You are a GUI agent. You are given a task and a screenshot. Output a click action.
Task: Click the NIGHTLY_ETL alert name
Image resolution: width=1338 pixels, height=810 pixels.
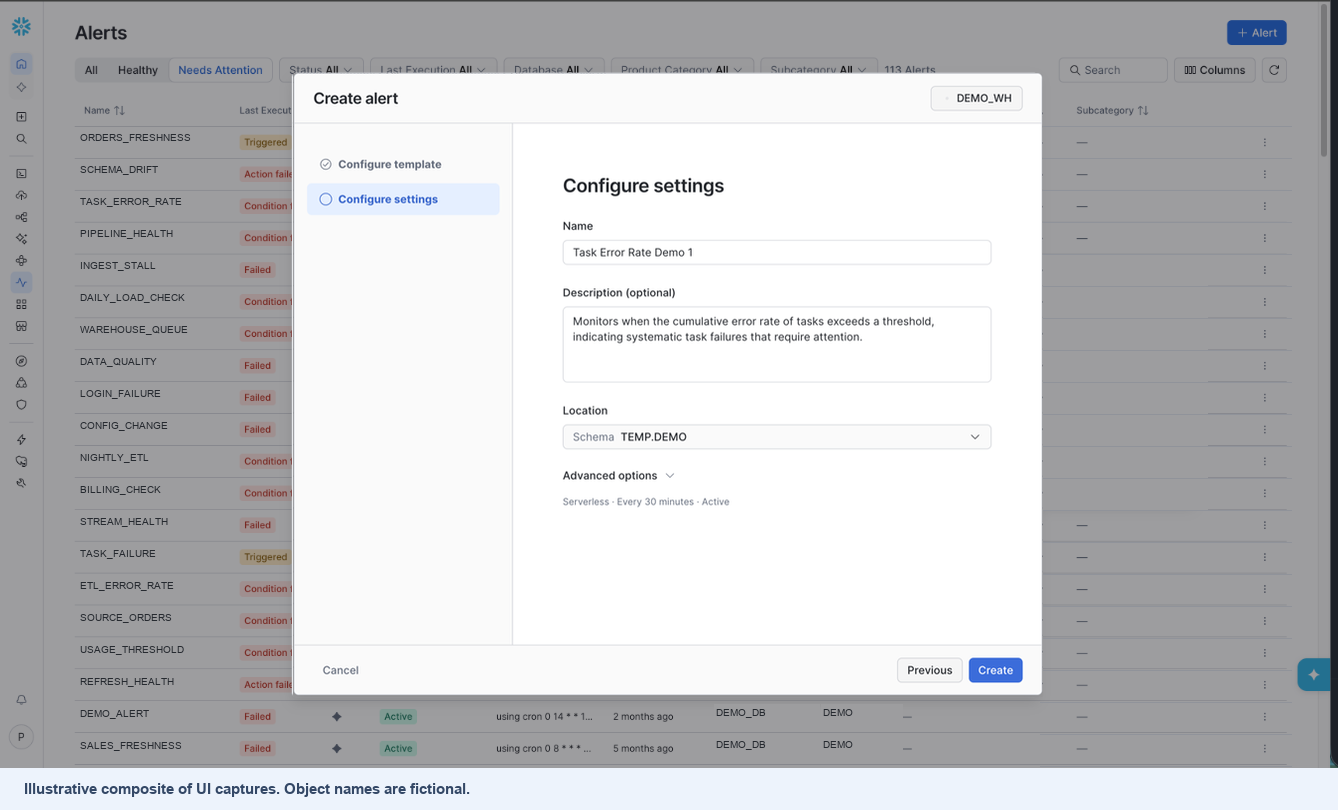114,458
